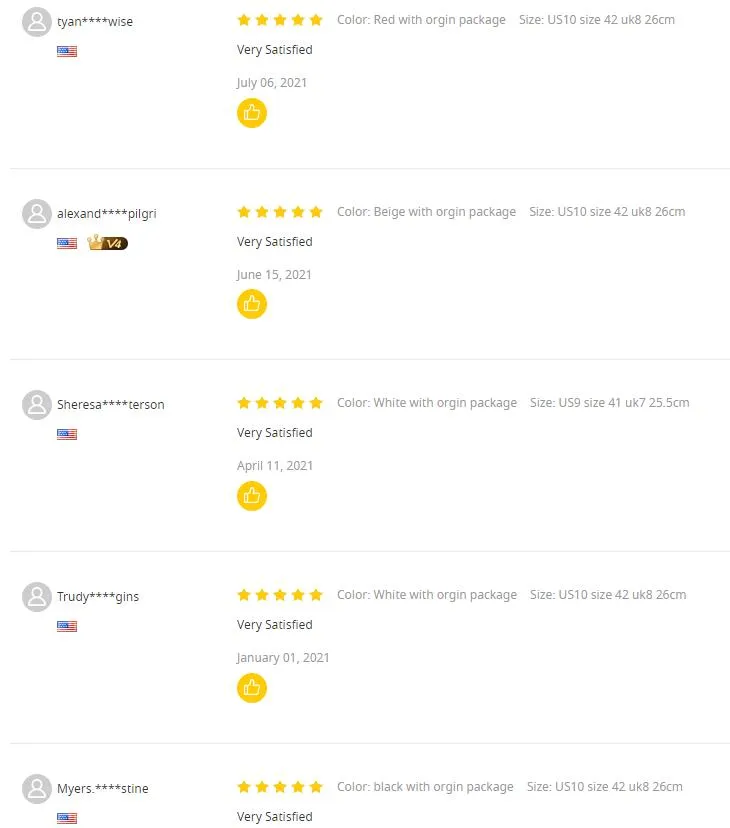Click the US flag under tyan****wise
This screenshot has height=828, width=730.
[x=67, y=51]
